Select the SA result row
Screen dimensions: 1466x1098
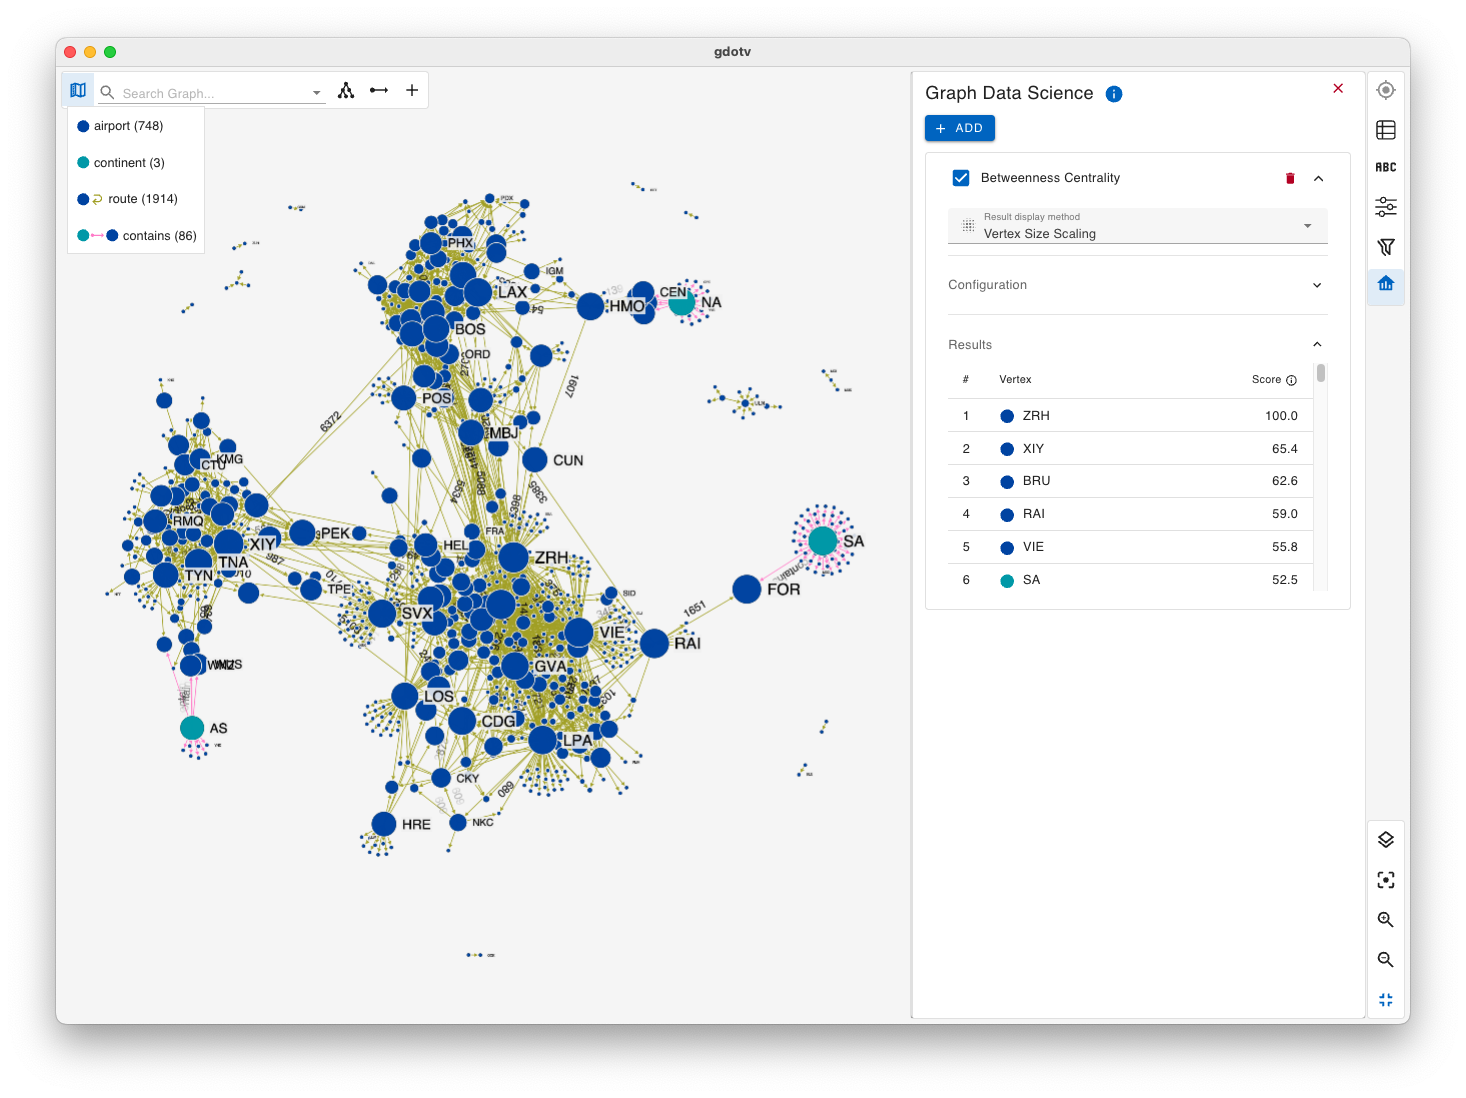1130,580
